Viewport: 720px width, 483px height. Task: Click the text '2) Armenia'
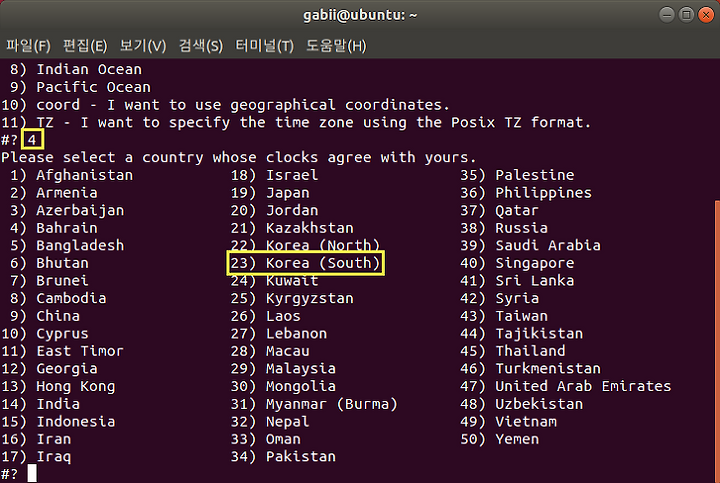click(53, 193)
